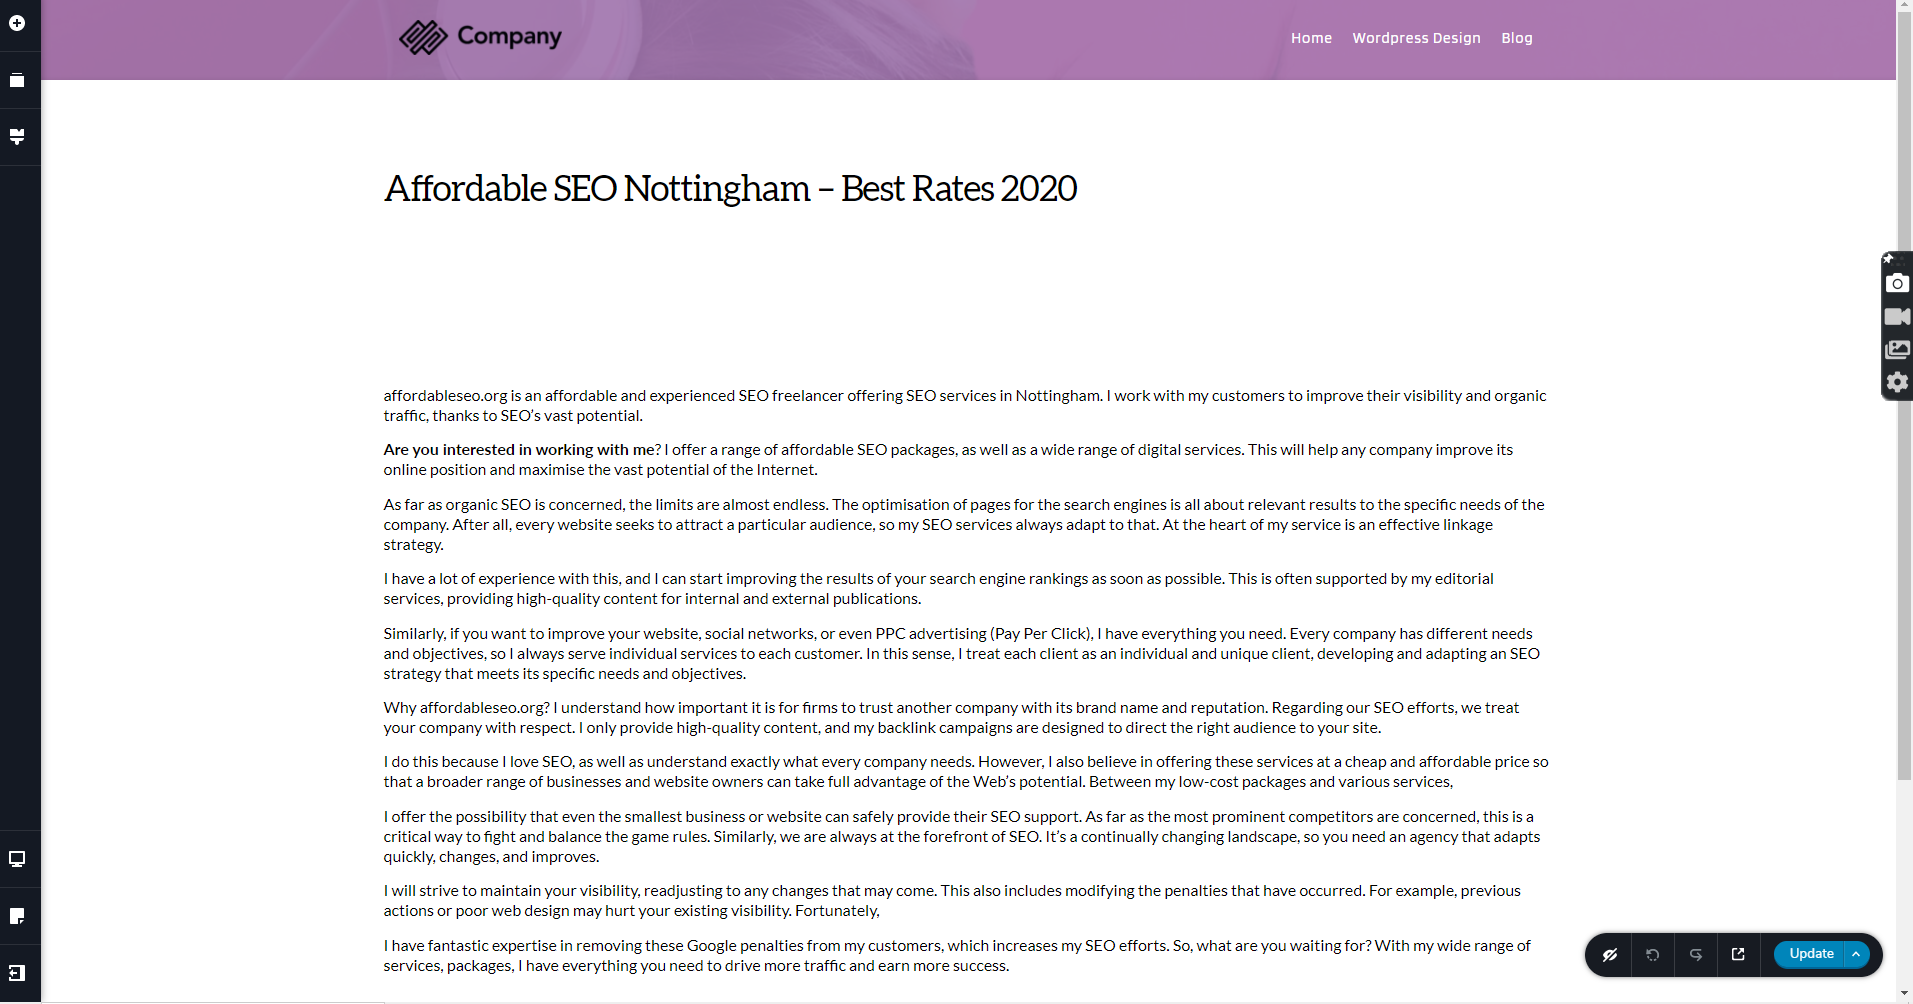Open the gear settings icon on right panel
This screenshot has width=1913, height=1004.
tap(1897, 382)
